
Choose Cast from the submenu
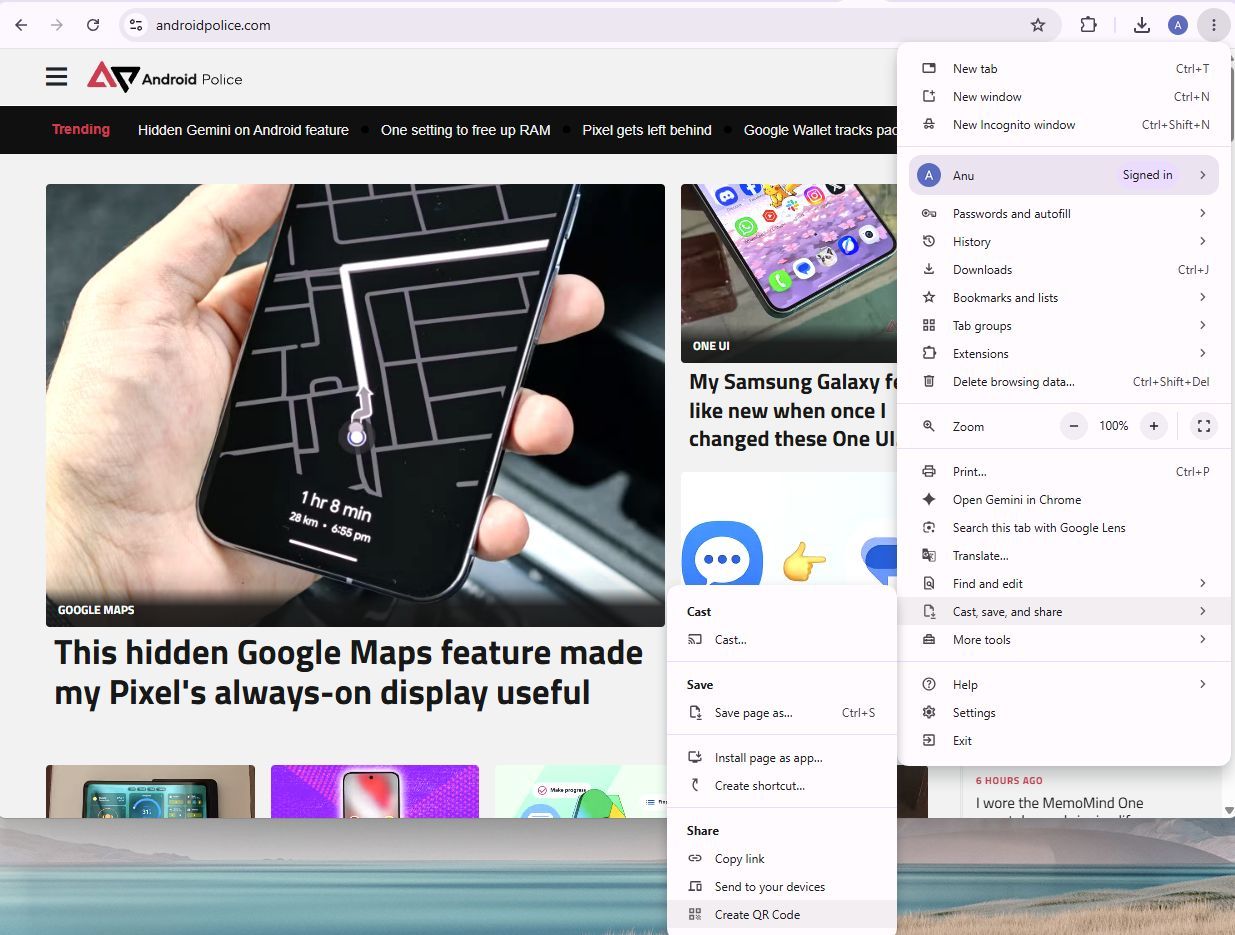[x=782, y=640]
